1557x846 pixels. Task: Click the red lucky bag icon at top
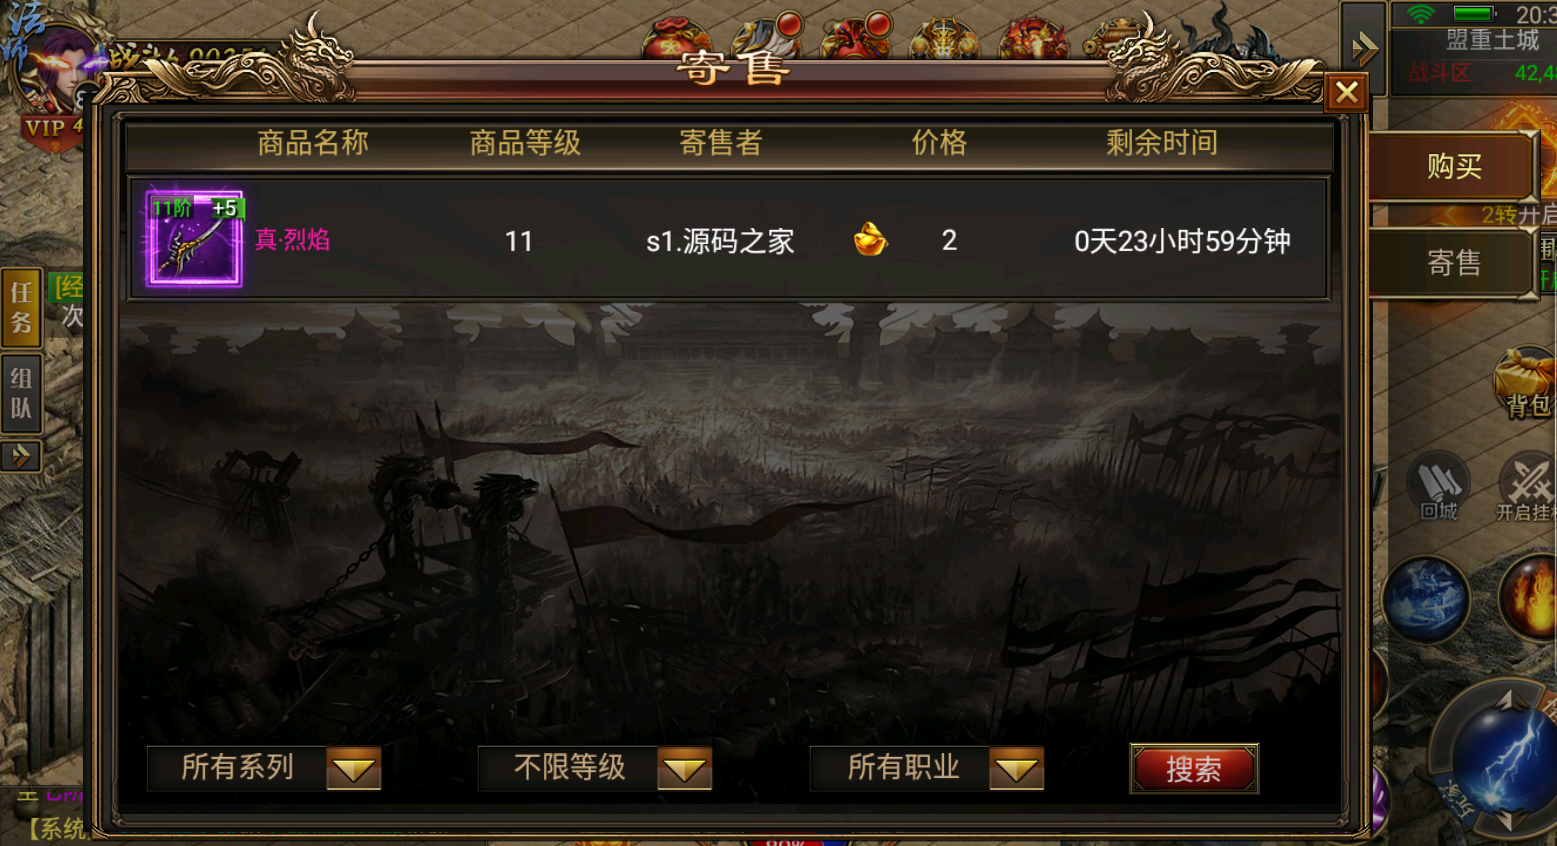[x=676, y=36]
